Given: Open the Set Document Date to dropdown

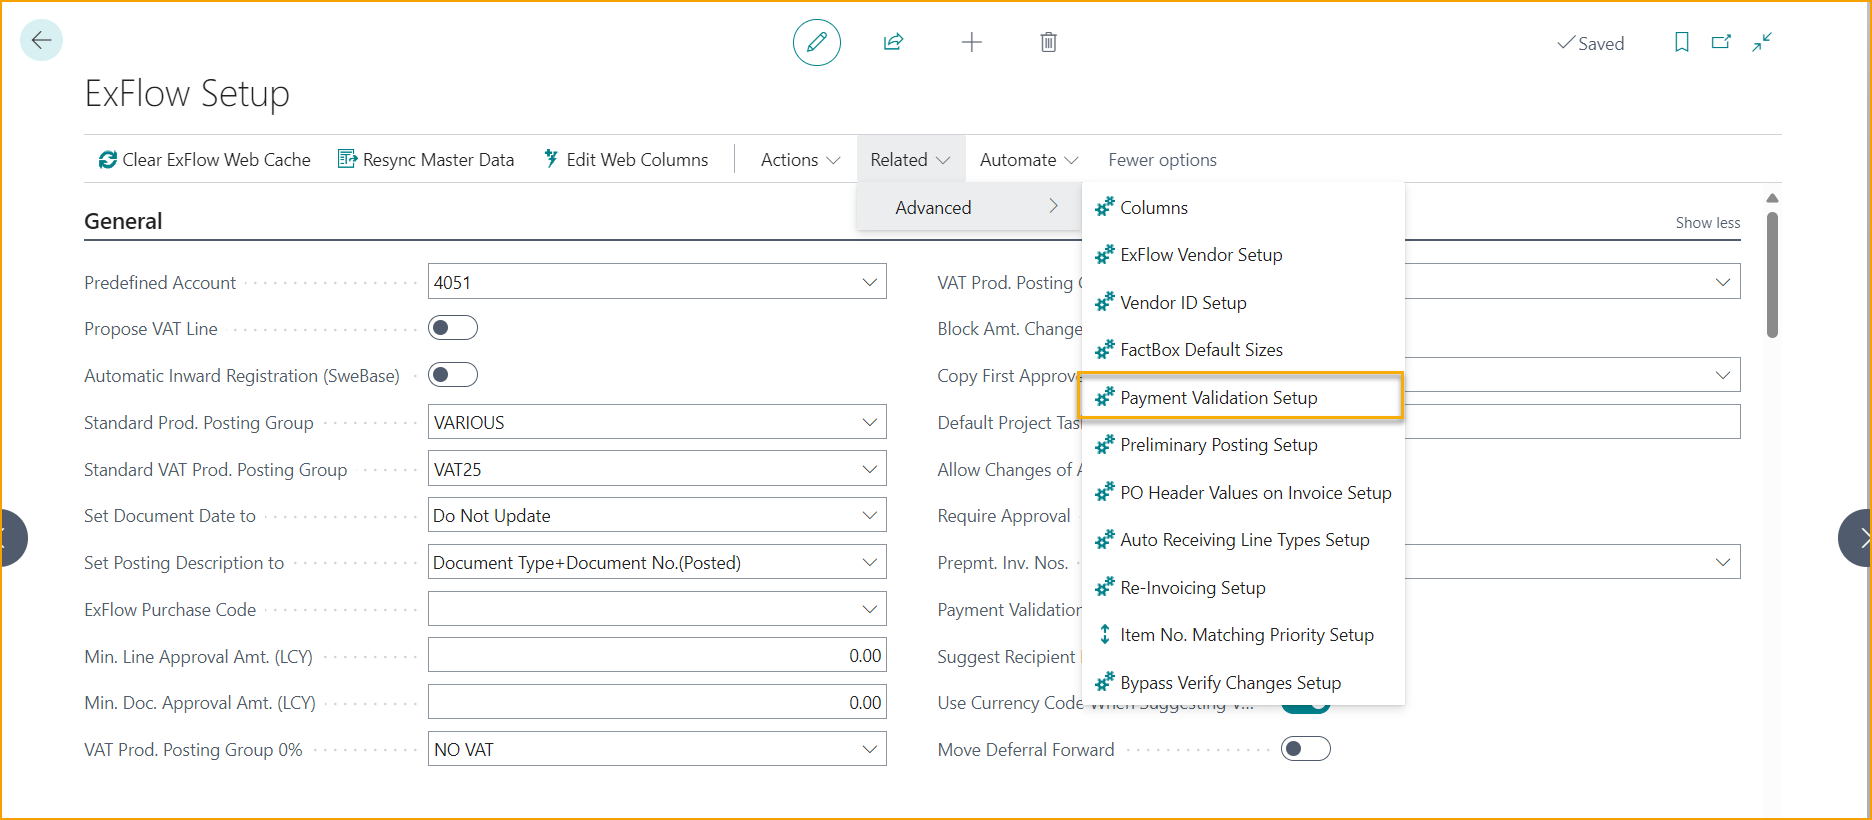Looking at the screenshot, I should pos(869,515).
